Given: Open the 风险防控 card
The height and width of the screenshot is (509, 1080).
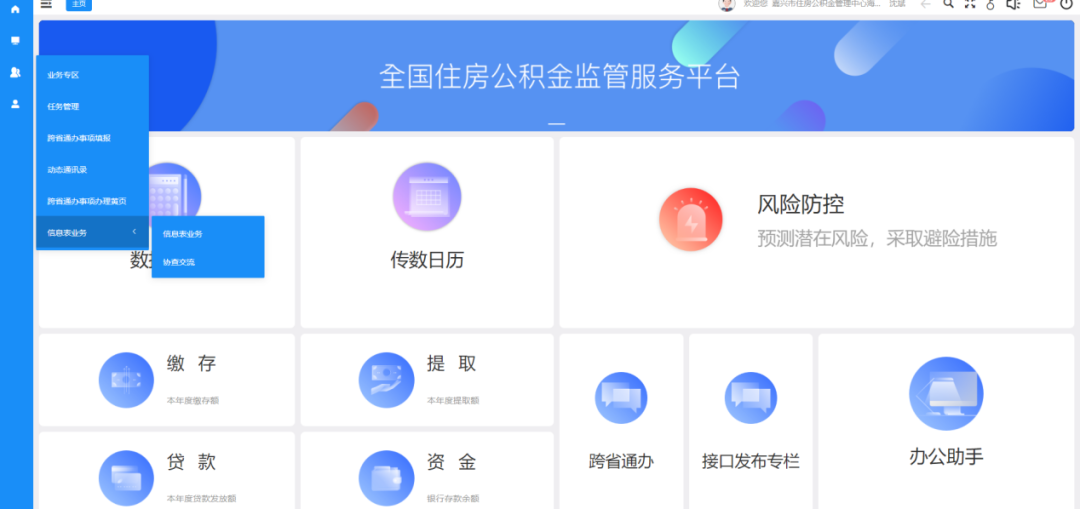Looking at the screenshot, I should 816,221.
